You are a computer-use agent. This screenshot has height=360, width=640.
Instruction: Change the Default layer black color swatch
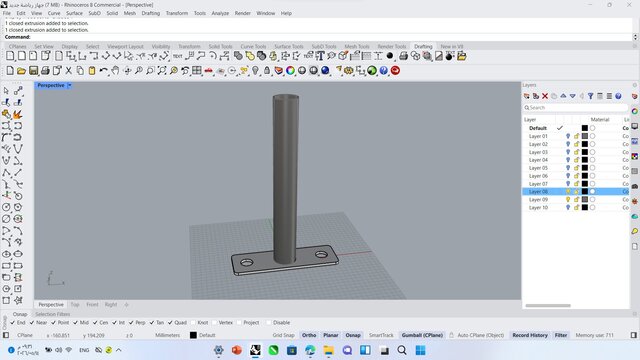[x=585, y=128]
